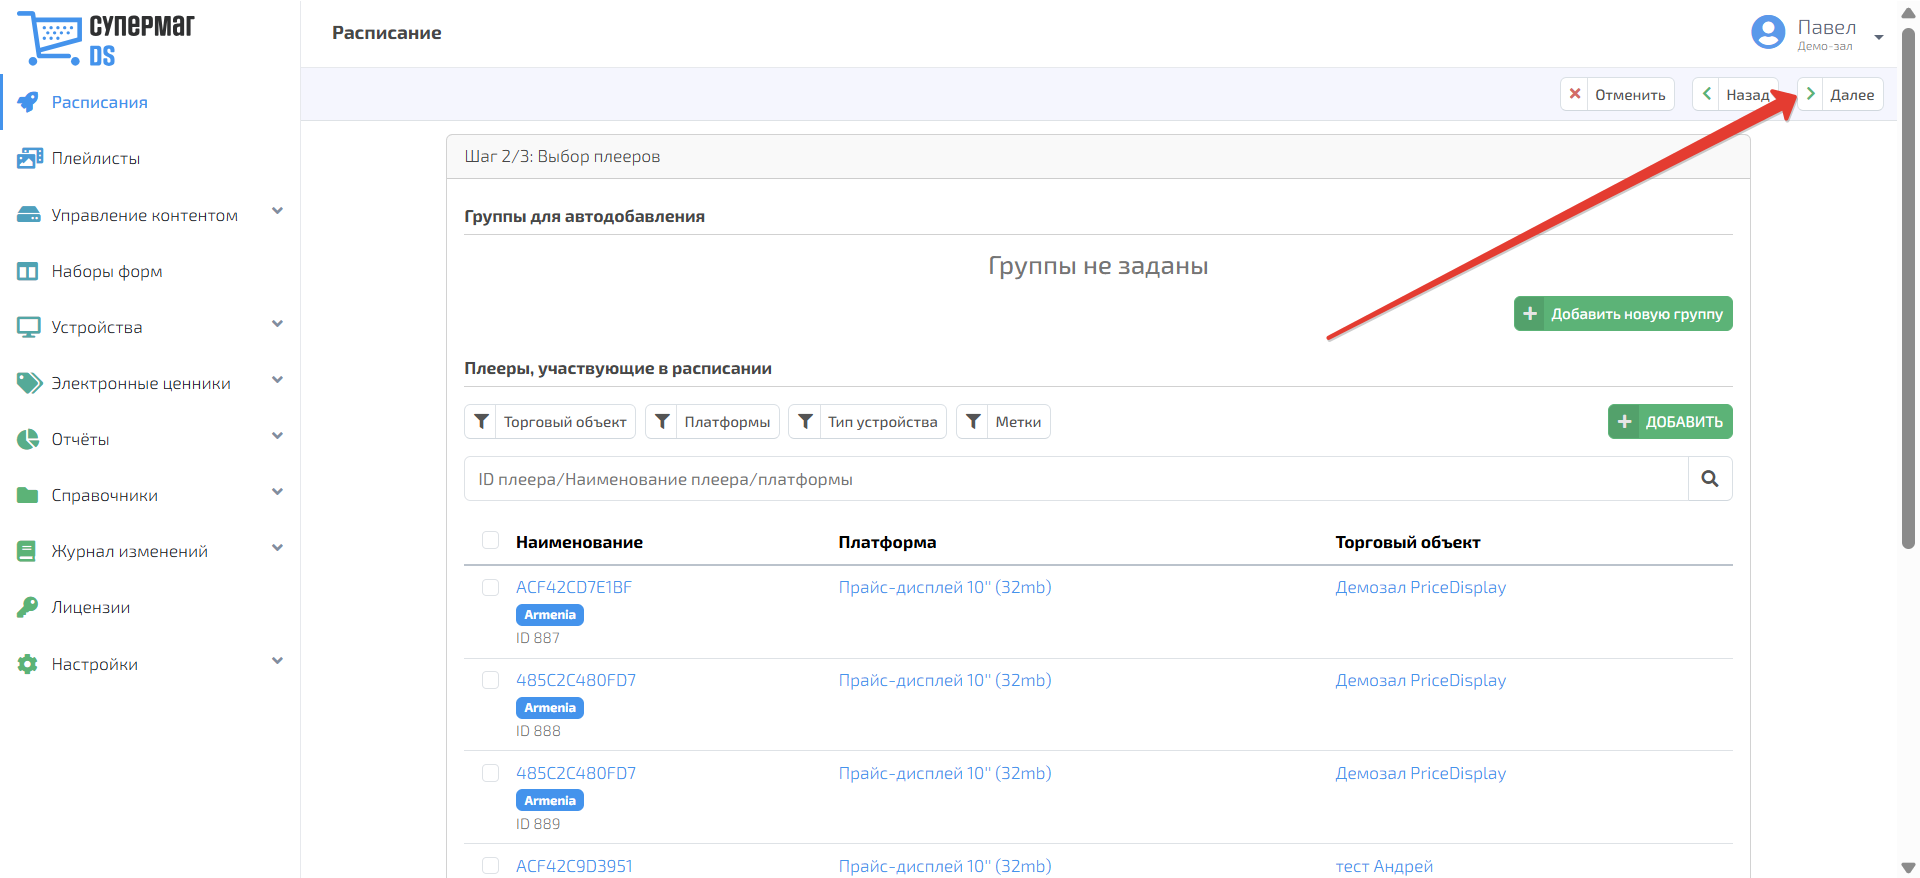Screen dimensions: 1920x878
Task: Click the Armenia tag under ID 887
Action: (x=550, y=614)
